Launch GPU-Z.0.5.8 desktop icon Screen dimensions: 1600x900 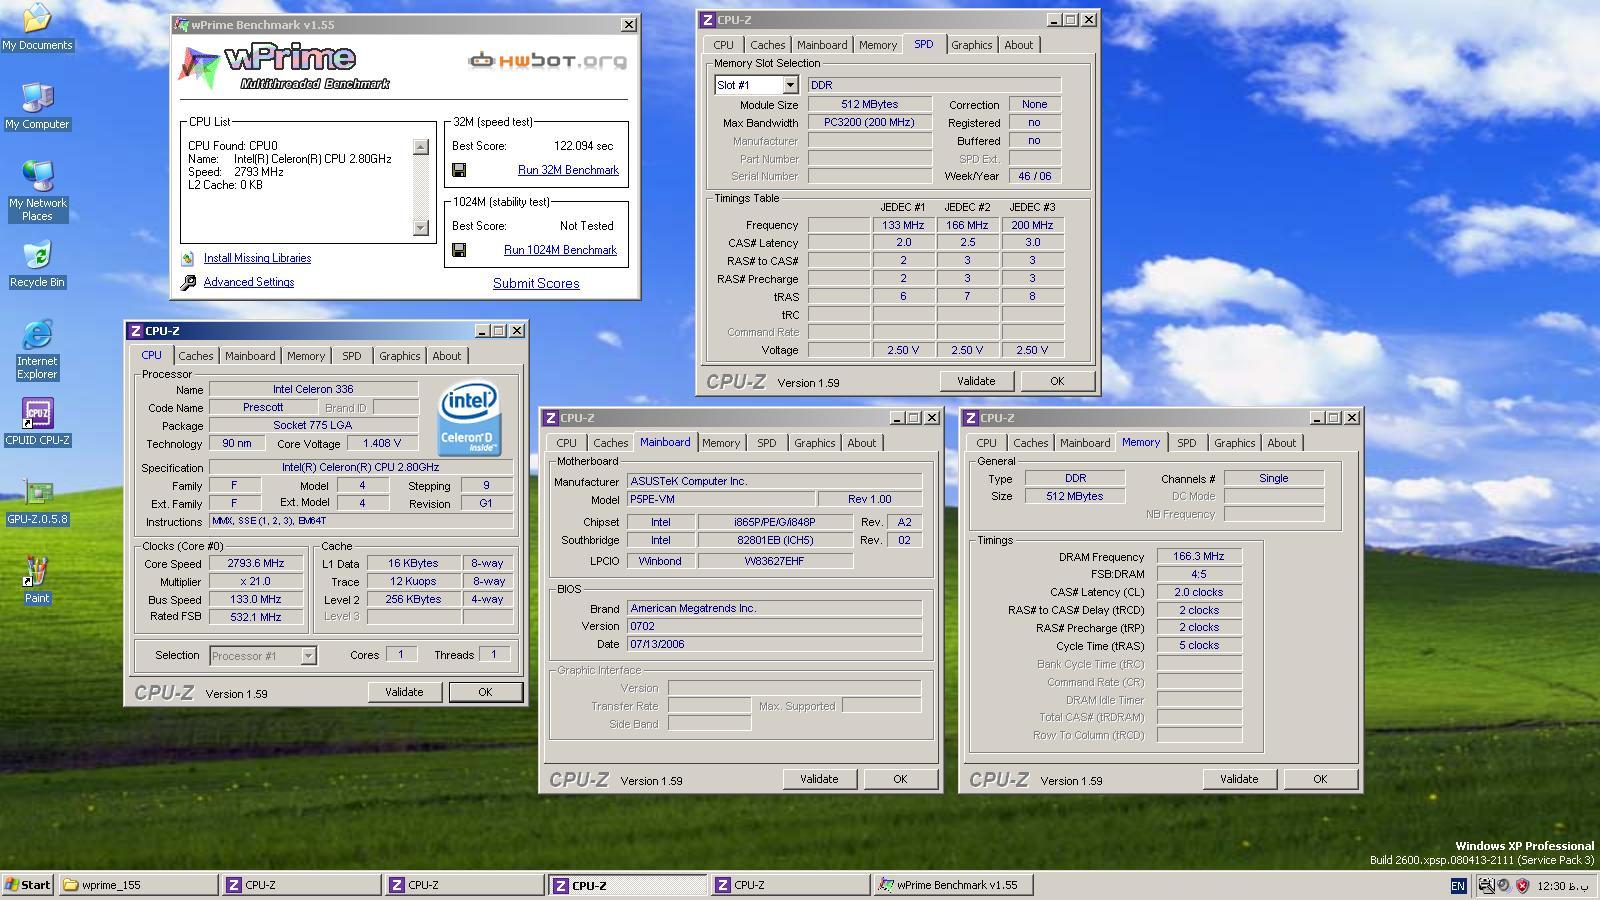point(37,501)
